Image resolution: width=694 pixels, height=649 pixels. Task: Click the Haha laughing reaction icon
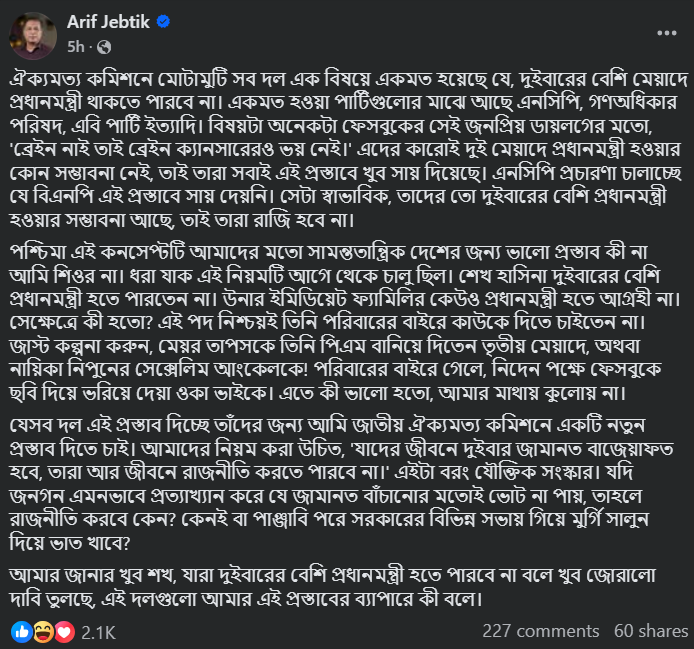pyautogui.click(x=43, y=632)
